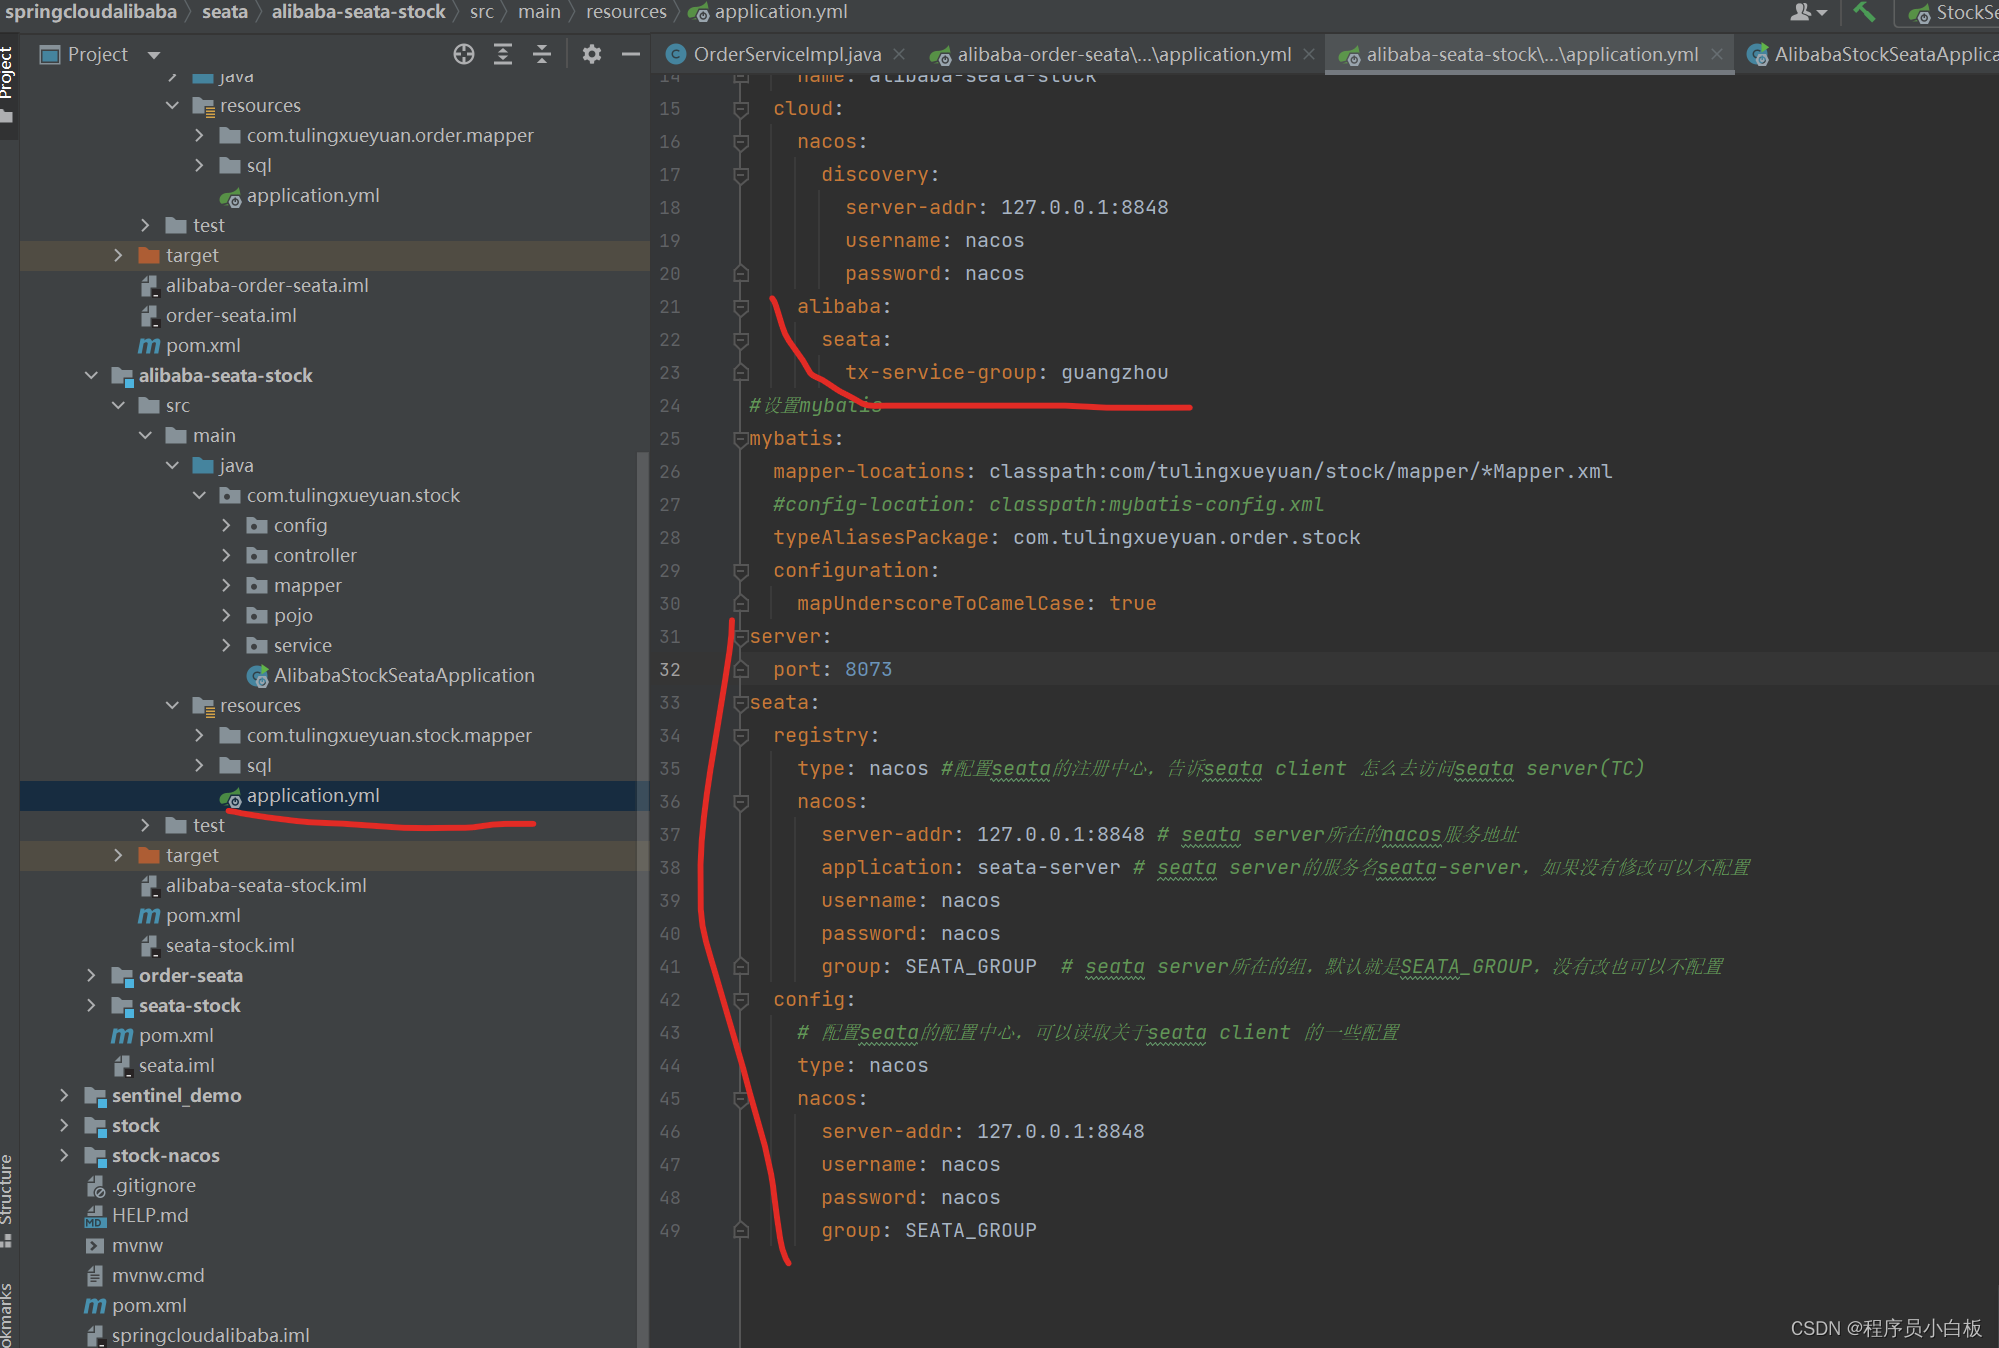Viewport: 1999px width, 1348px height.
Task: Open the Project view dropdown arrow
Action: pyautogui.click(x=153, y=55)
